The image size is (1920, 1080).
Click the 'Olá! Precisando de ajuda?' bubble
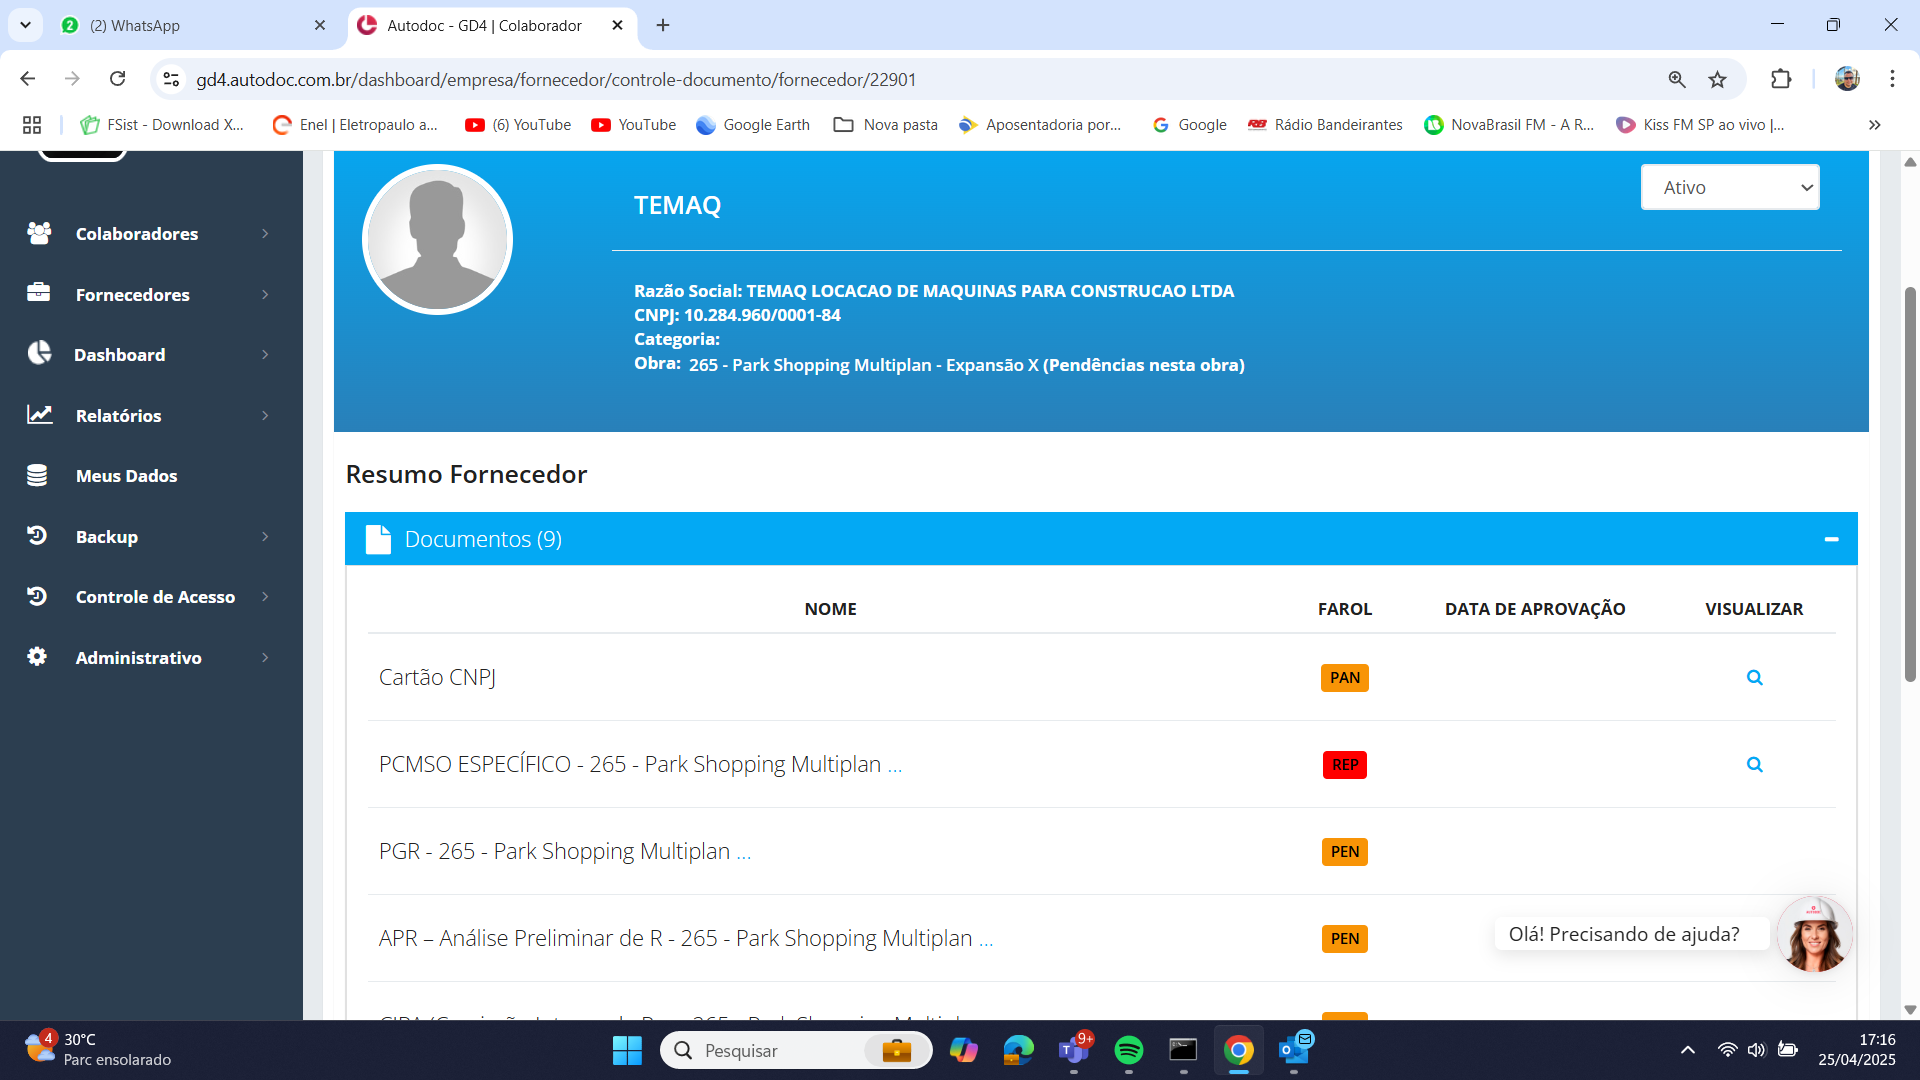[1631, 934]
